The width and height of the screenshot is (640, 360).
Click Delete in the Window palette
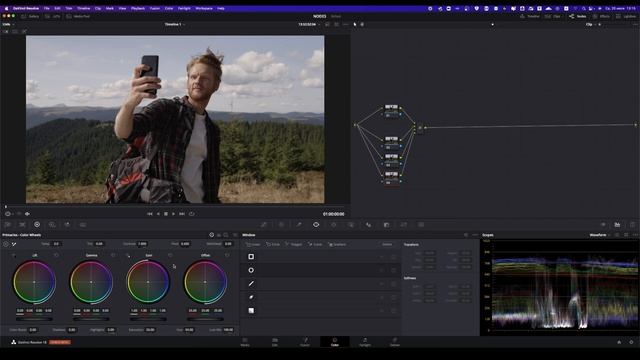pyautogui.click(x=387, y=244)
